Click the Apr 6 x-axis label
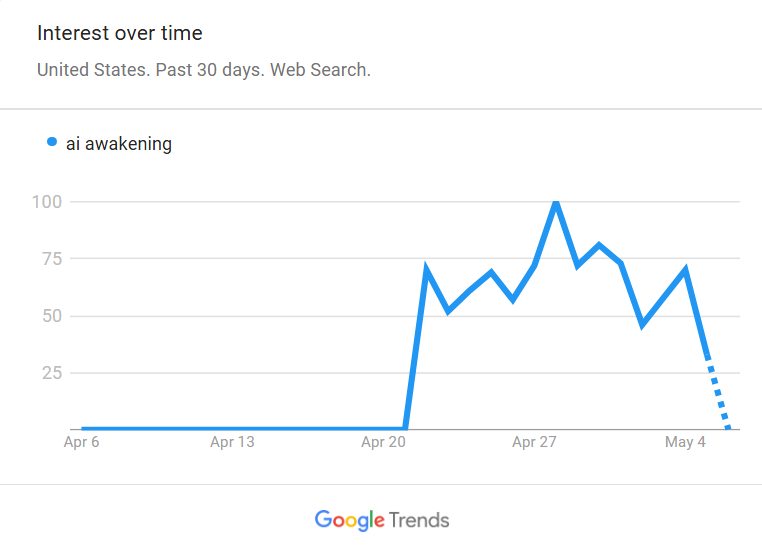 coord(81,442)
